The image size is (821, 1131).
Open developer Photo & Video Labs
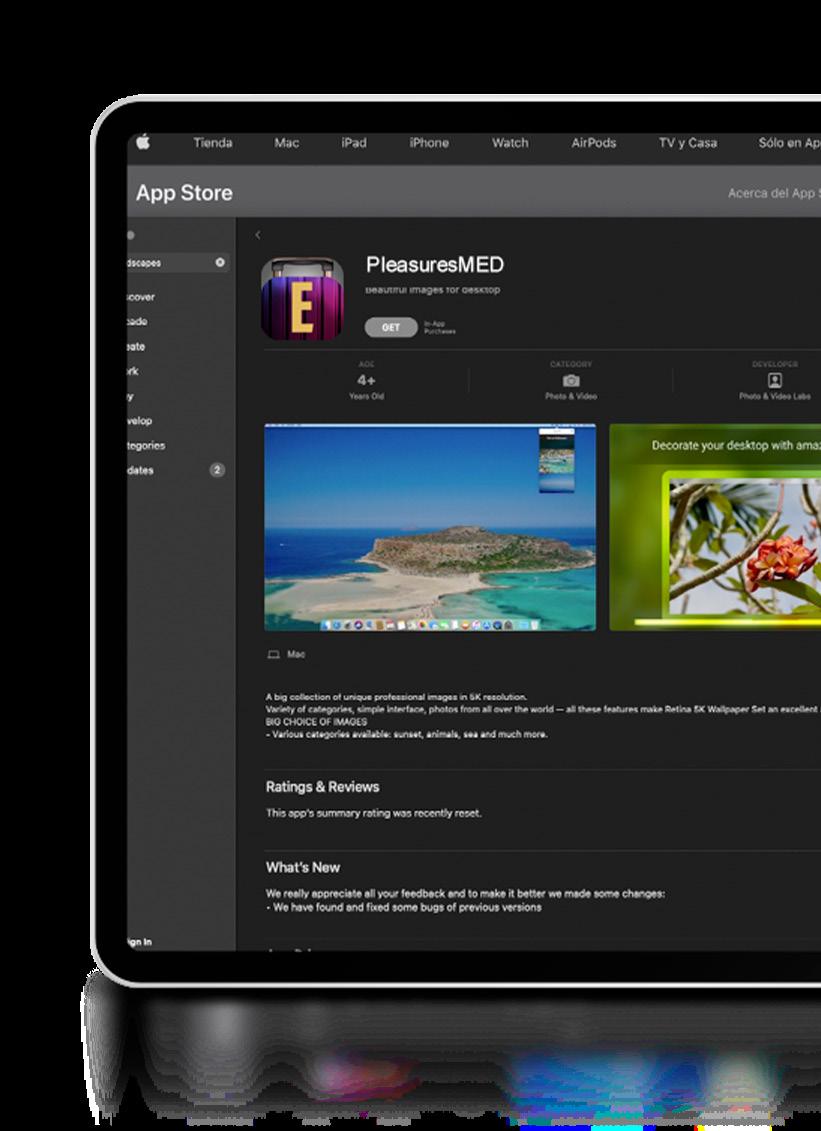click(775, 396)
